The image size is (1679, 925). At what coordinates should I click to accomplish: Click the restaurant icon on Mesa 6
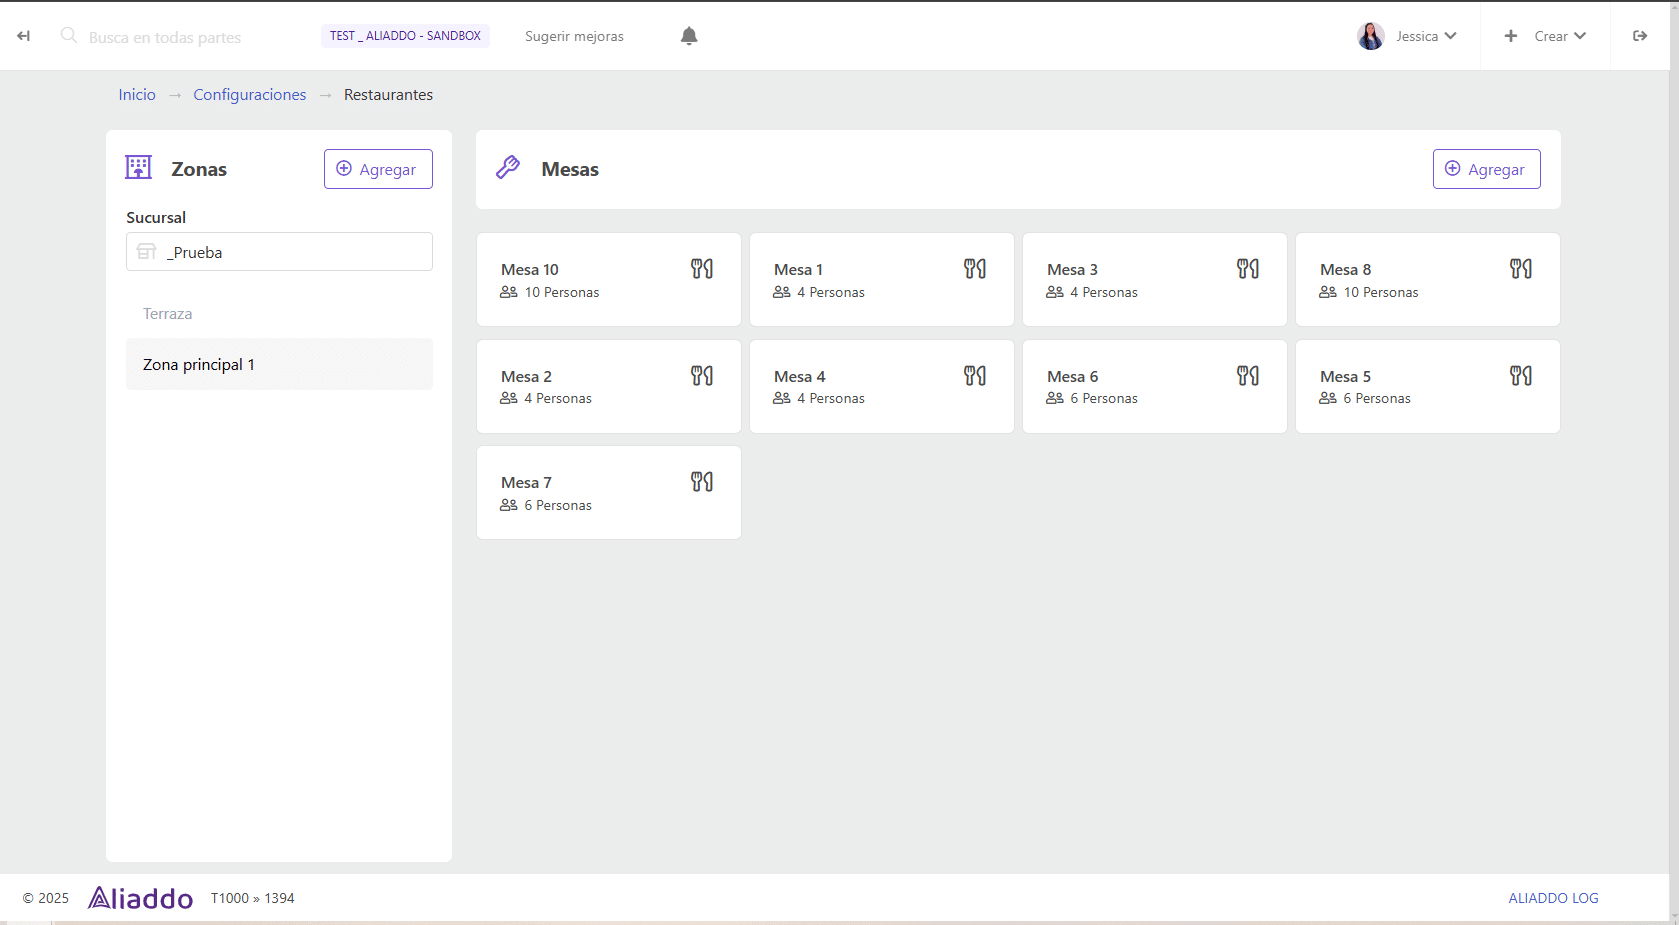[1247, 376]
